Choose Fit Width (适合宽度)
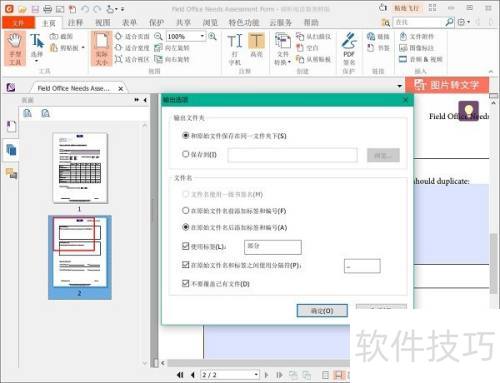The image size is (500, 383). pyautogui.click(x=132, y=48)
